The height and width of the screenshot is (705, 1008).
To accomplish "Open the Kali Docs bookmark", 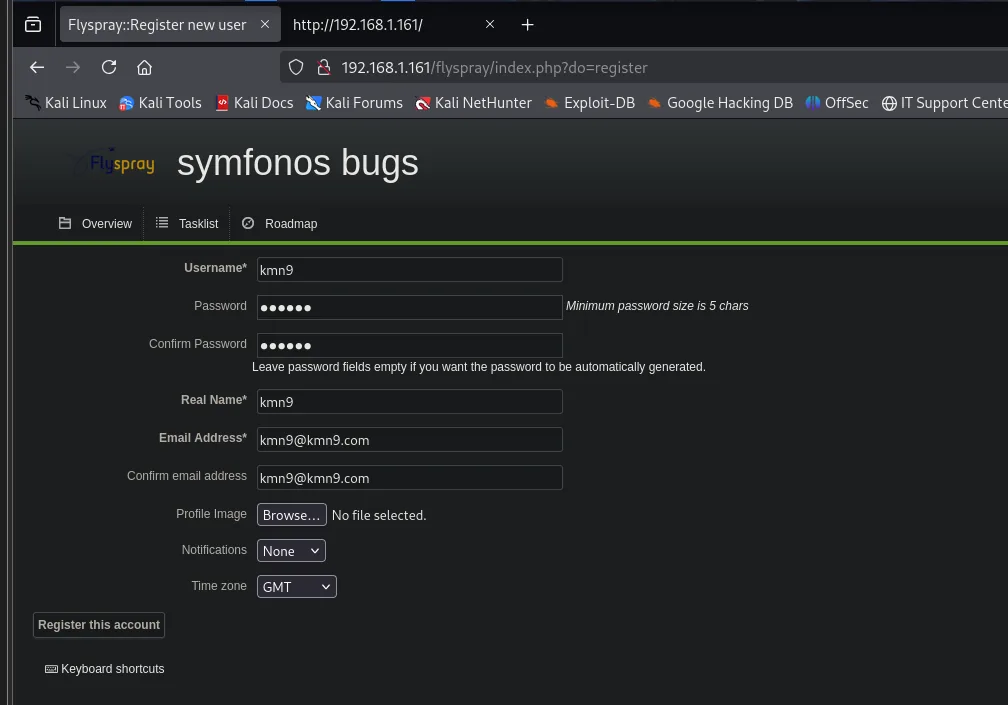I will click(x=254, y=103).
